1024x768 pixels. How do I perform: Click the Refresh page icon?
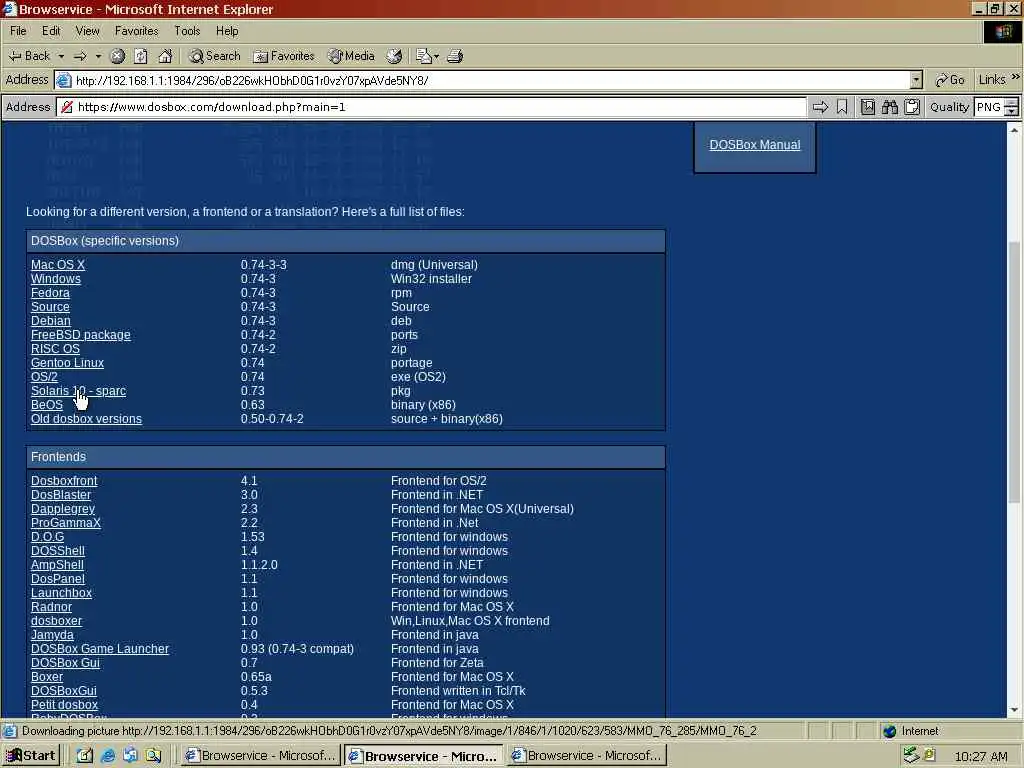point(140,56)
